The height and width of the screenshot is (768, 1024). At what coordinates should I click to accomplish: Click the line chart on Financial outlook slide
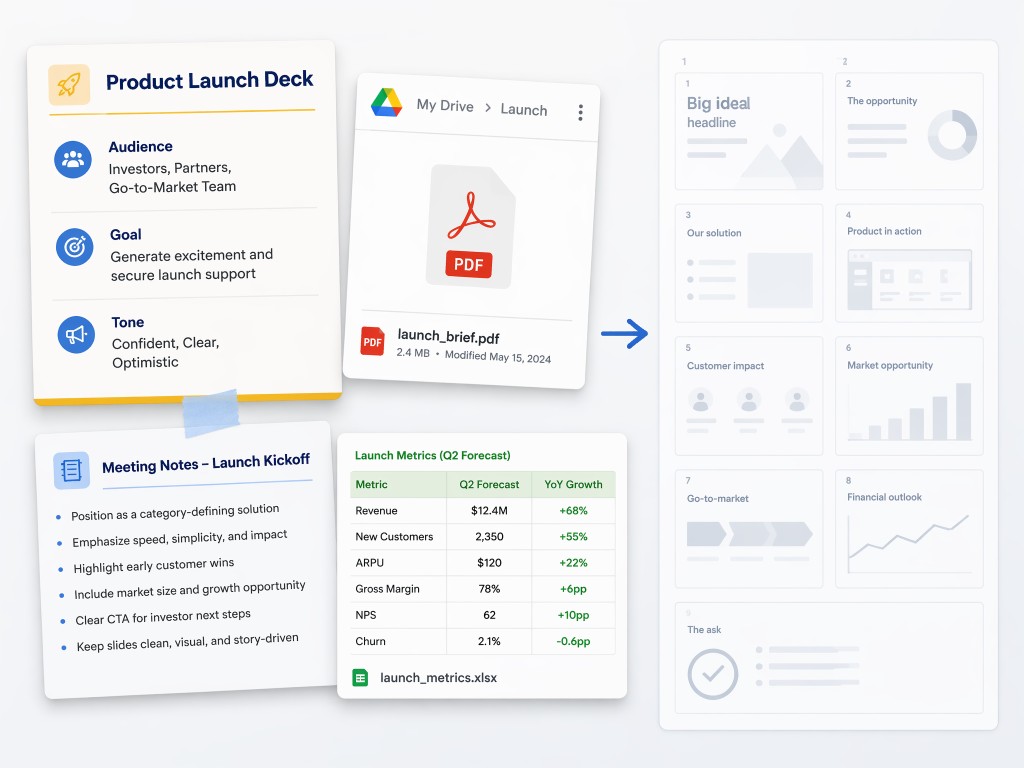pos(908,543)
